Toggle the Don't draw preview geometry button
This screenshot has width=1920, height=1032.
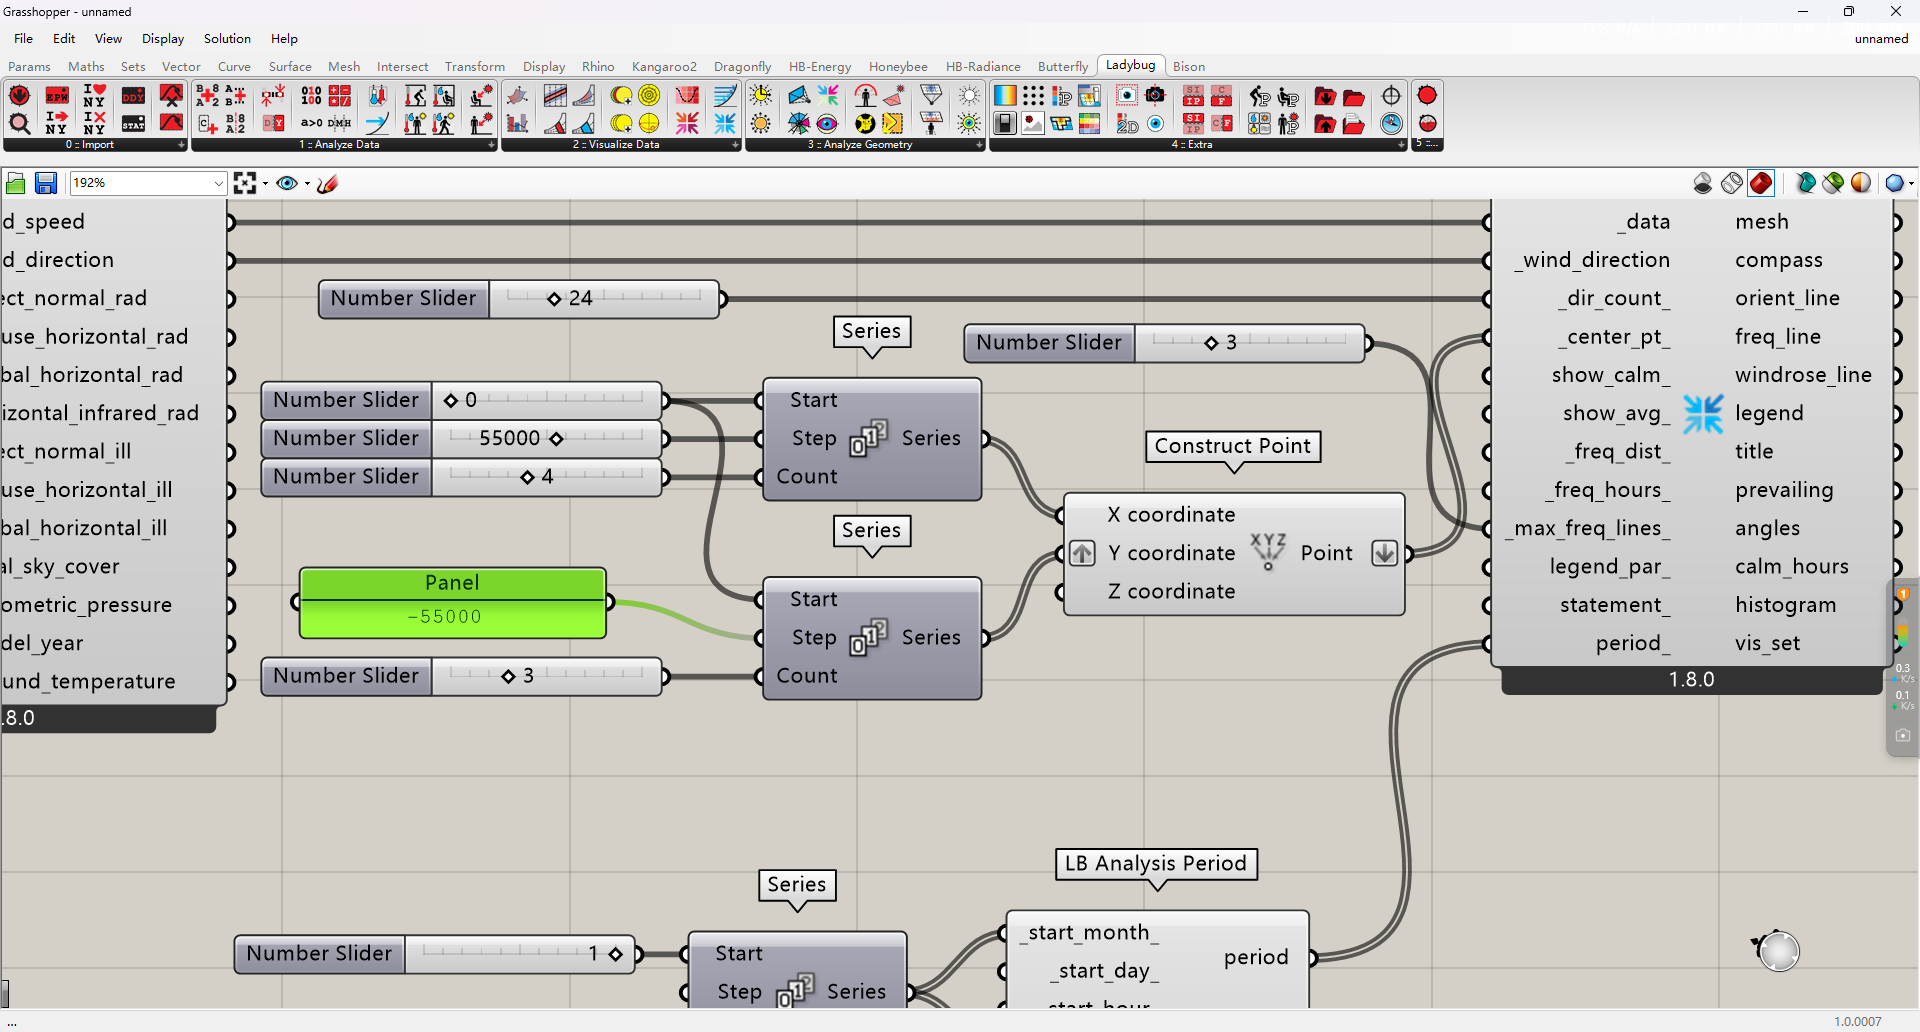coord(1703,183)
